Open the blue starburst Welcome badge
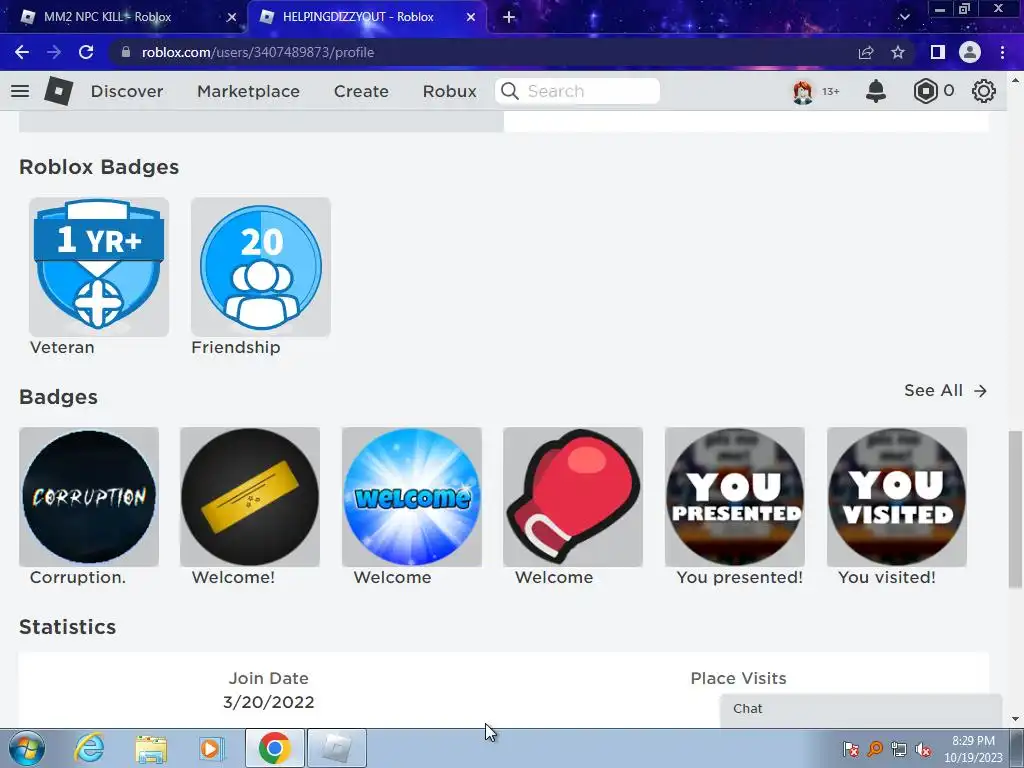Image resolution: width=1024 pixels, height=768 pixels. click(411, 497)
